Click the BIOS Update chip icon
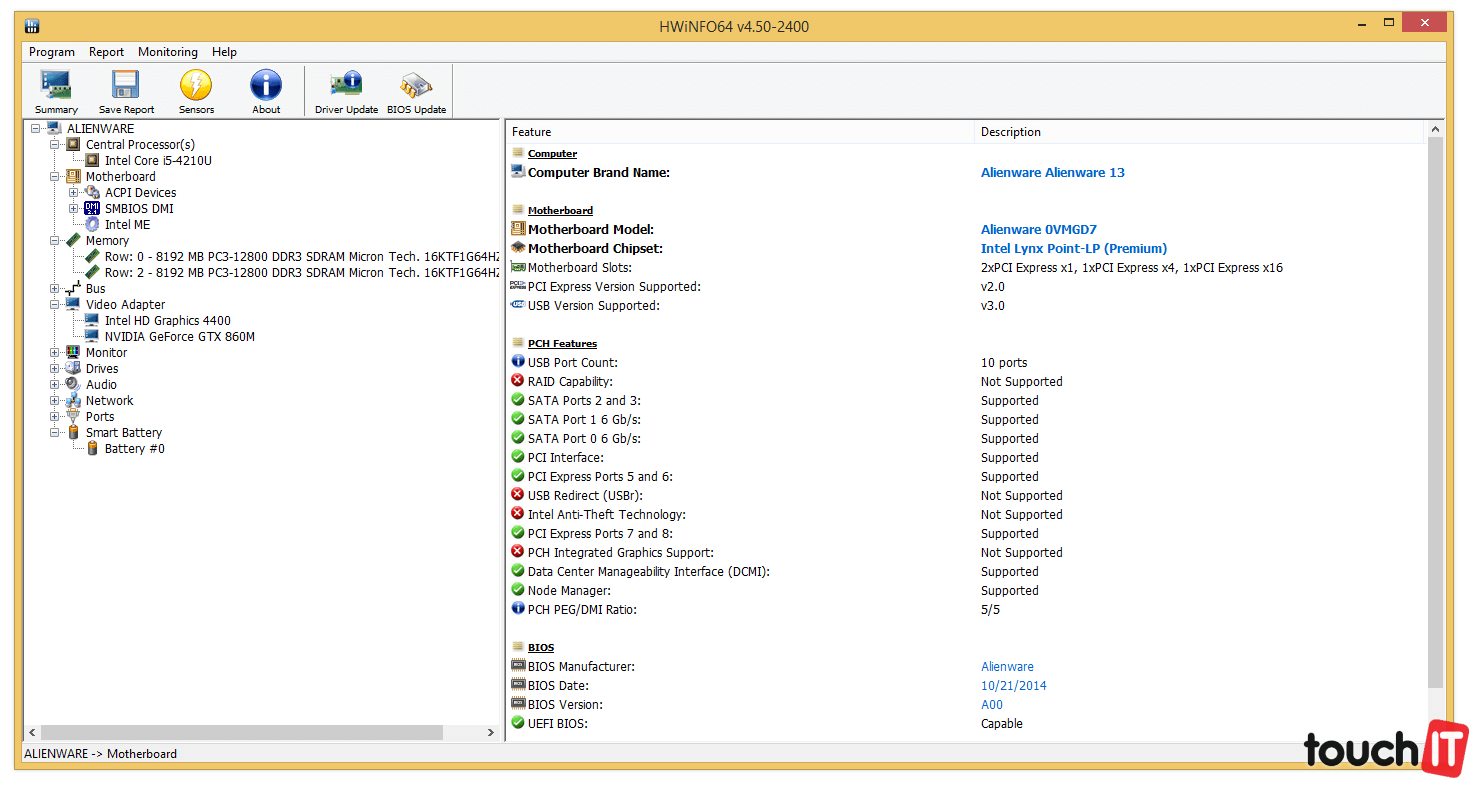 tap(416, 92)
